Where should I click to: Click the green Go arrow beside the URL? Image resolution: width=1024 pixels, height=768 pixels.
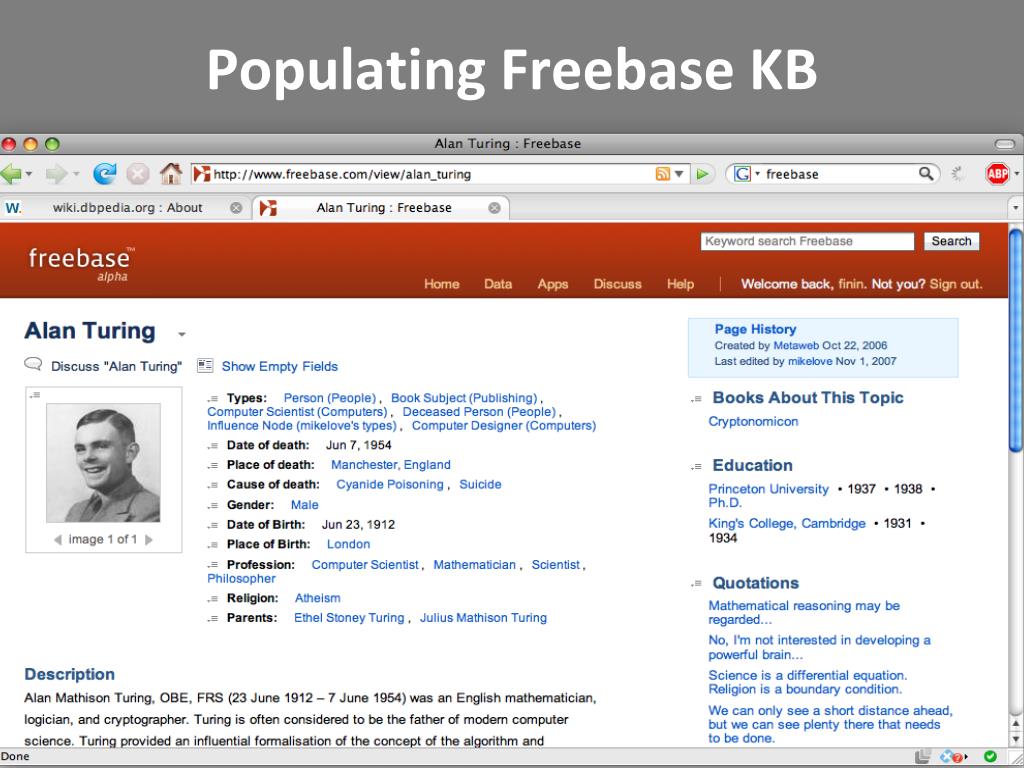tap(703, 174)
